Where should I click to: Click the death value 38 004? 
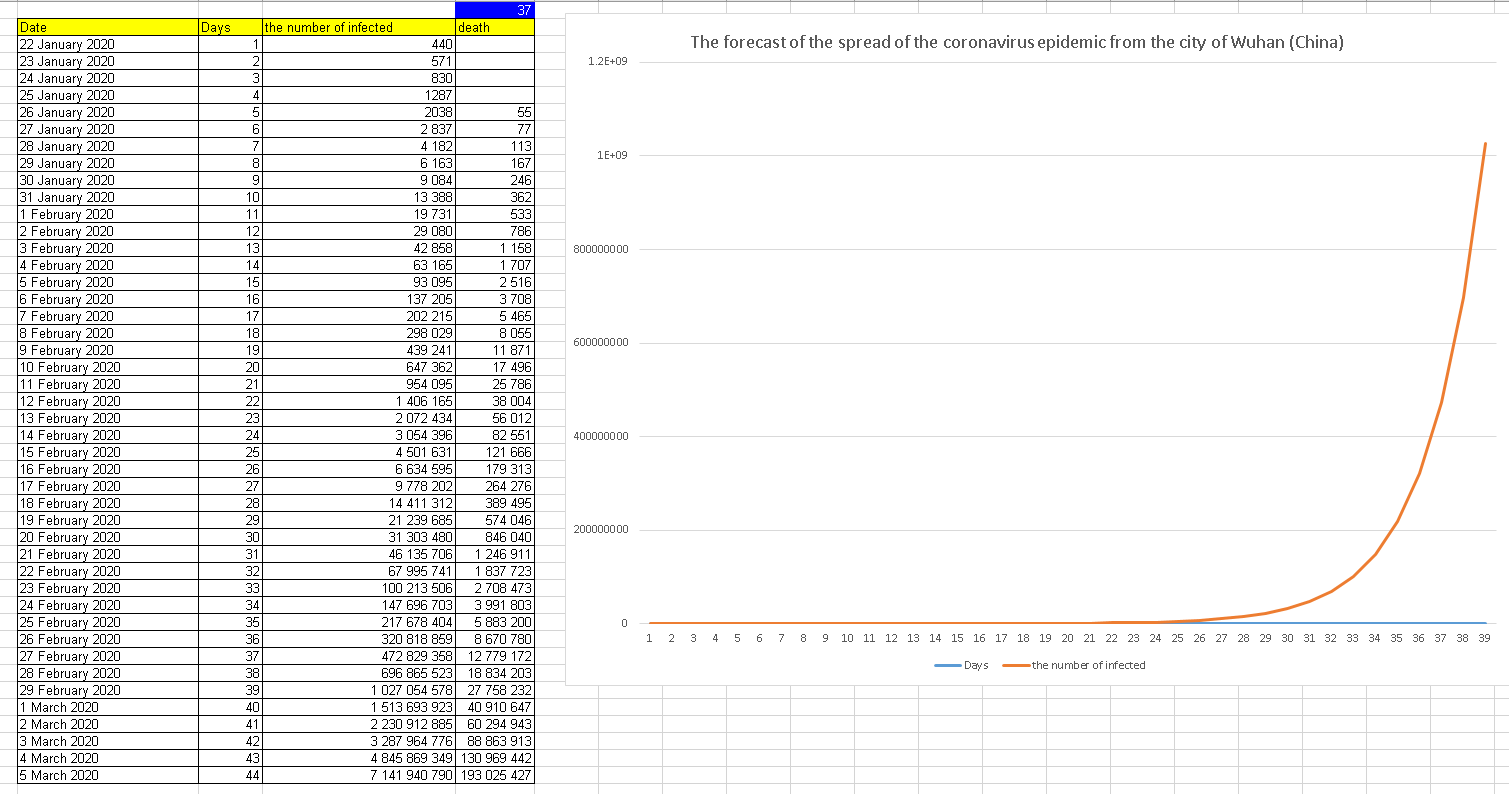[x=494, y=402]
